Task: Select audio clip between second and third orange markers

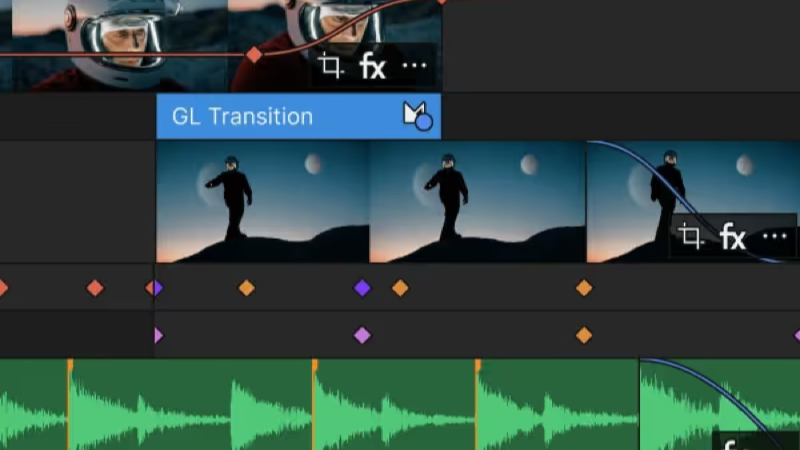Action: (x=395, y=404)
